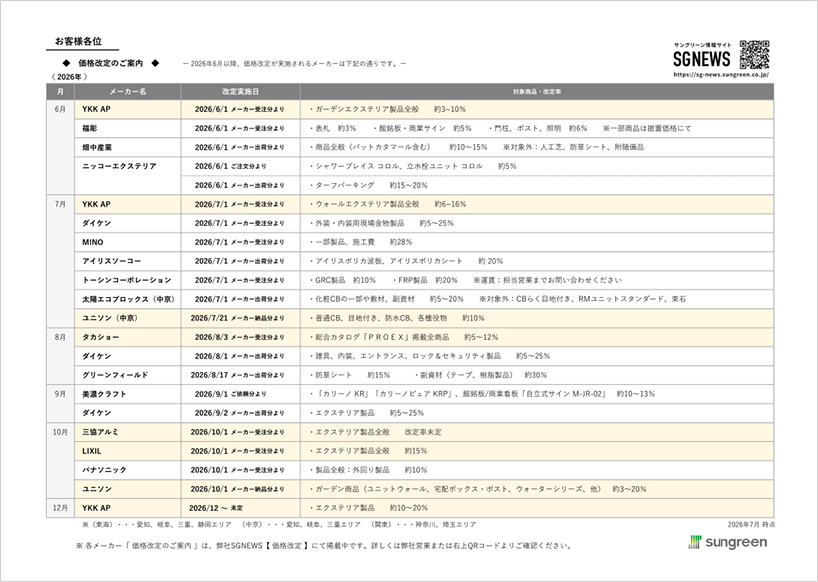Image resolution: width=818 pixels, height=582 pixels.
Task: Click the 対象商品・改定率 column header
Action: click(537, 92)
